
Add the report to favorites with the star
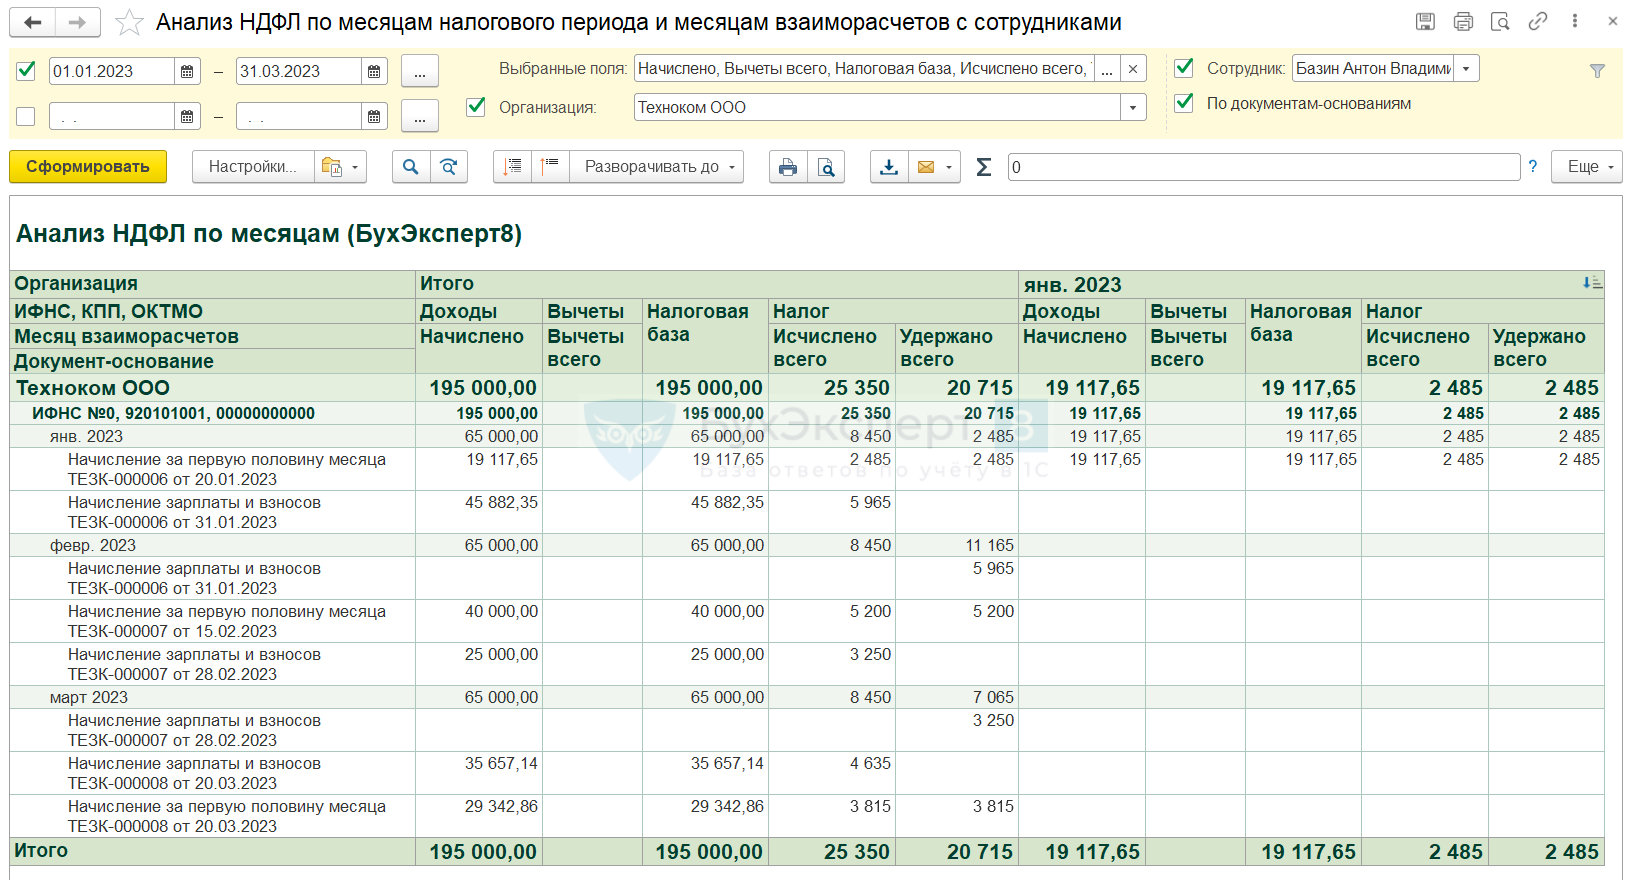[129, 22]
